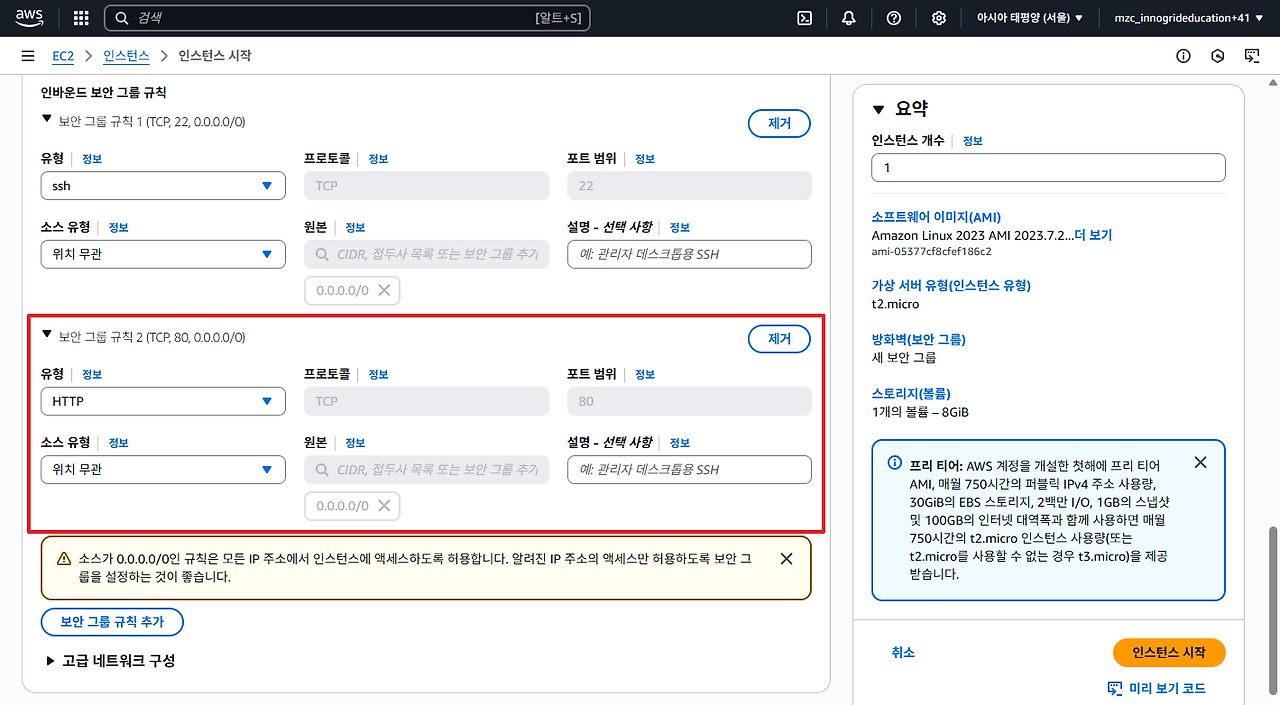
Task: Open the services grid menu
Action: pyautogui.click(x=81, y=18)
